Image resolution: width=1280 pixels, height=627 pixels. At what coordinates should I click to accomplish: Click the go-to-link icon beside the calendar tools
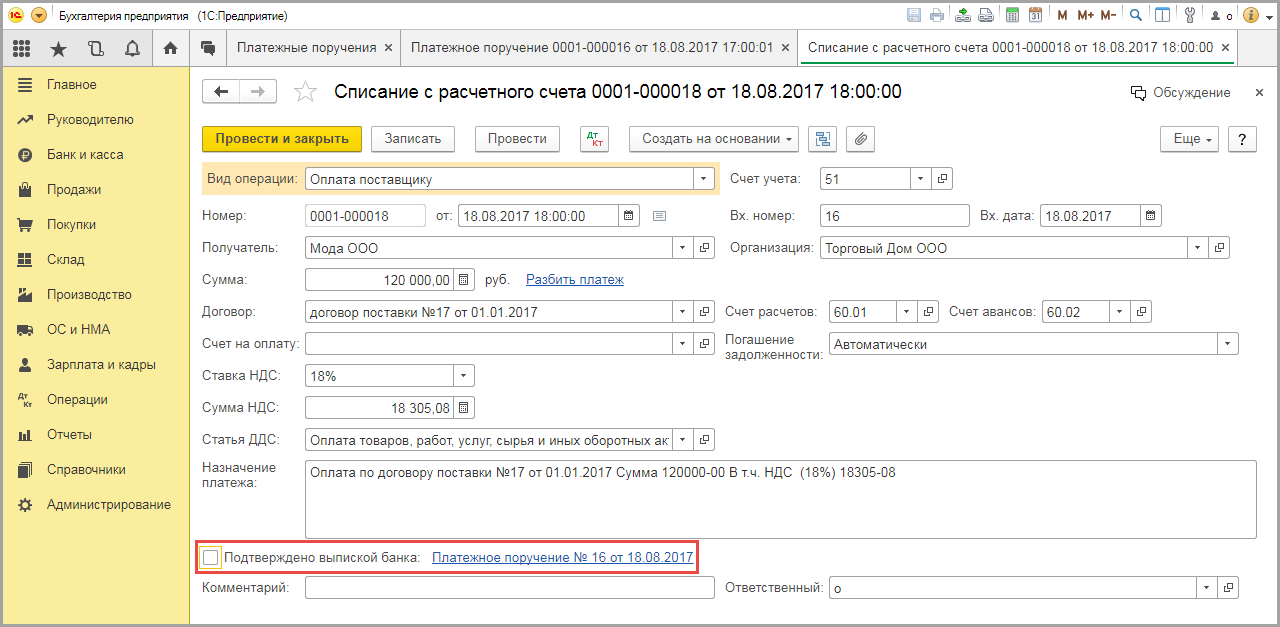tap(986, 15)
